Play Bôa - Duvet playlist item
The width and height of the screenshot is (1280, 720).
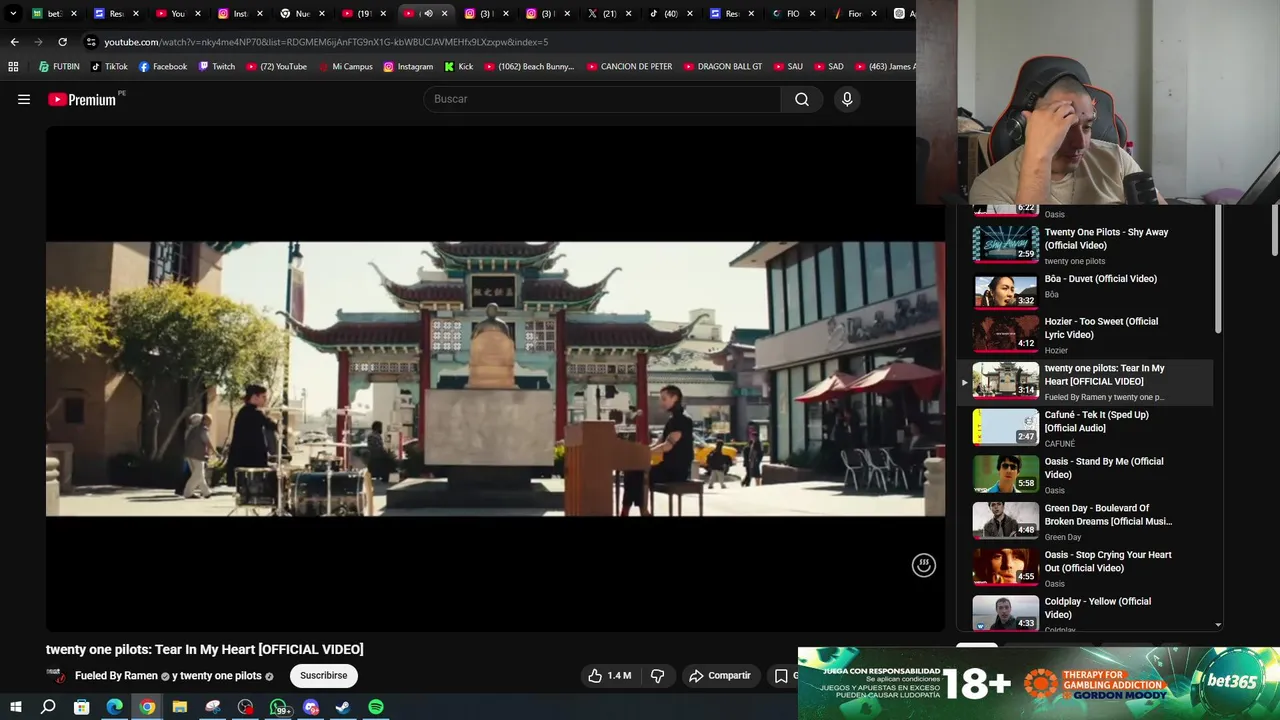pyautogui.click(x=1086, y=291)
